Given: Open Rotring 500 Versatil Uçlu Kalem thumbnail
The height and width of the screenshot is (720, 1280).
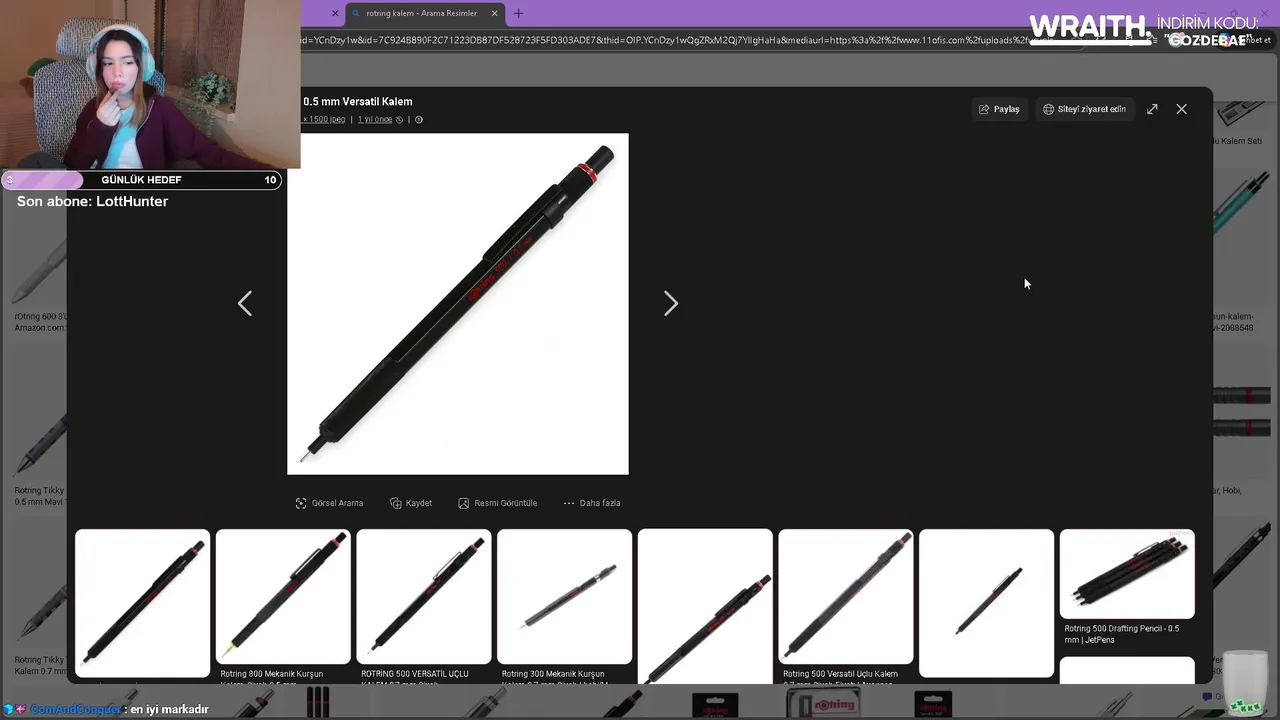Looking at the screenshot, I should point(846,597).
